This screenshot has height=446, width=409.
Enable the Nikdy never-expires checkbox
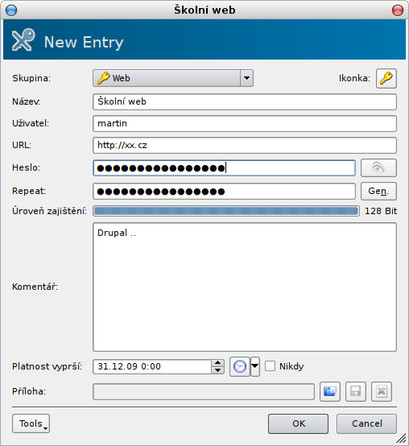tap(270, 366)
